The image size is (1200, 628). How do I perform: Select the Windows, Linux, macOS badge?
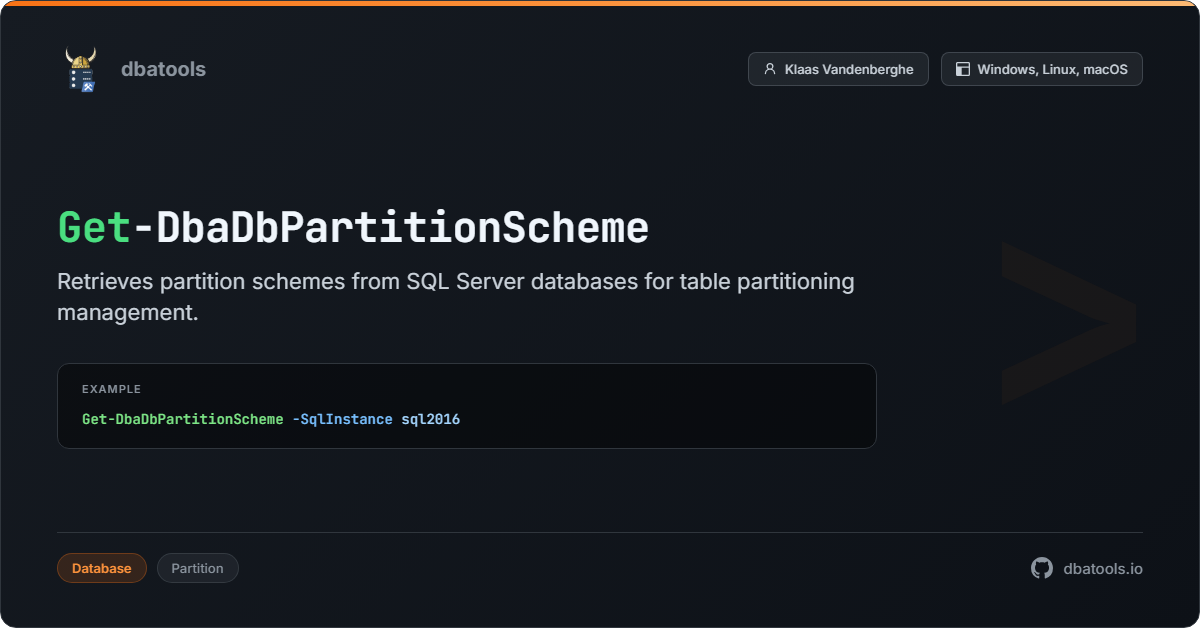1042,69
